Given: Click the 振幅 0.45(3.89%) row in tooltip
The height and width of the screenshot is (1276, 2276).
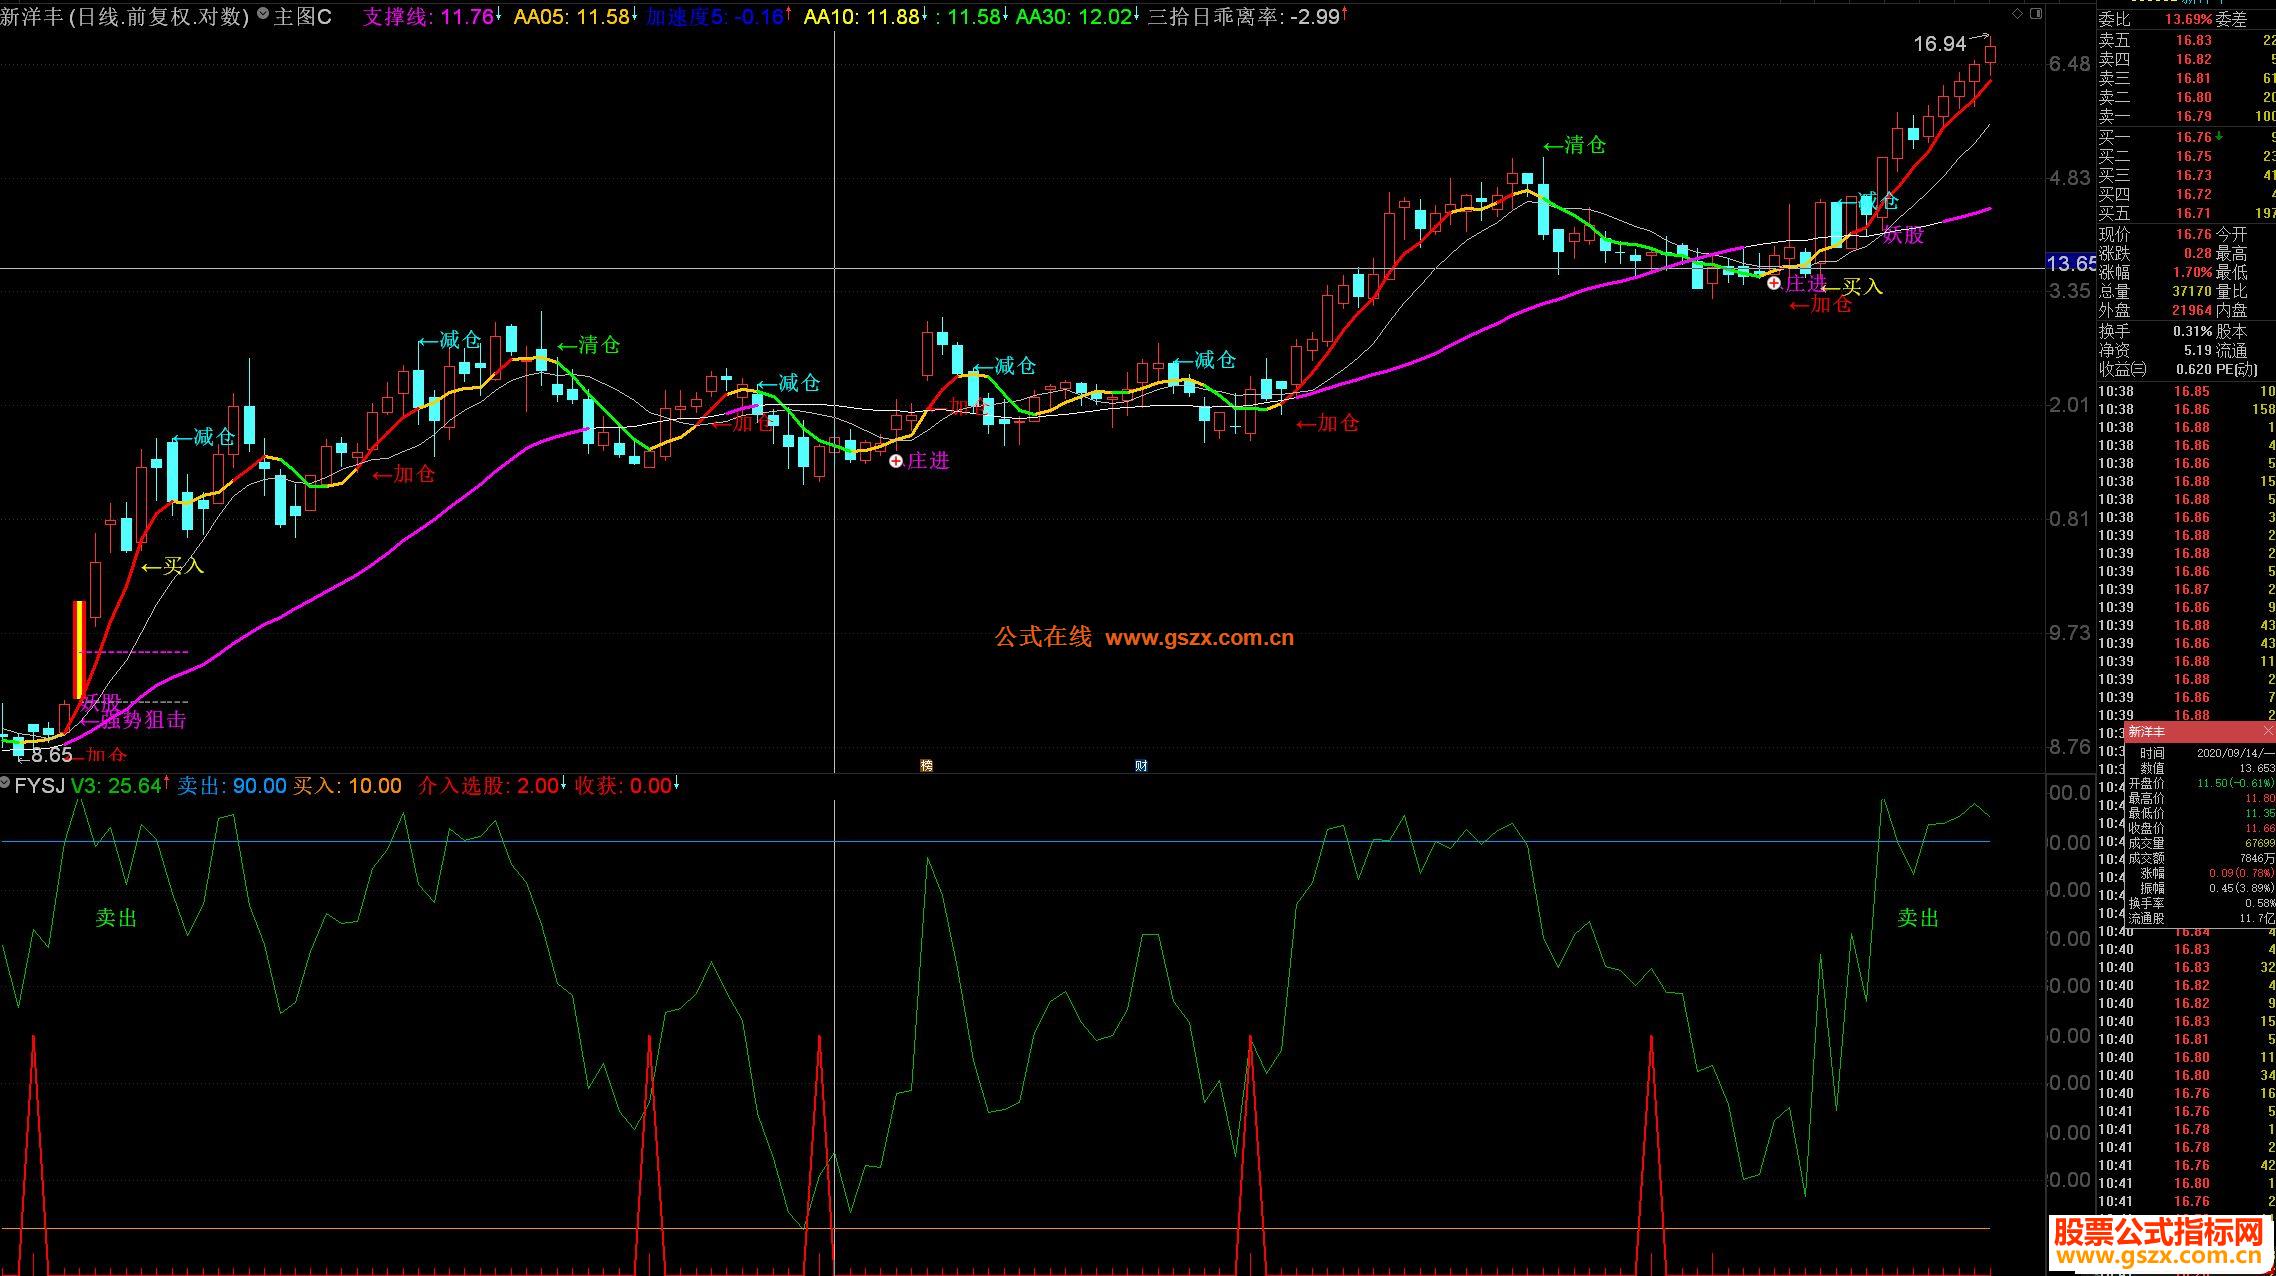Looking at the screenshot, I should point(2200,888).
